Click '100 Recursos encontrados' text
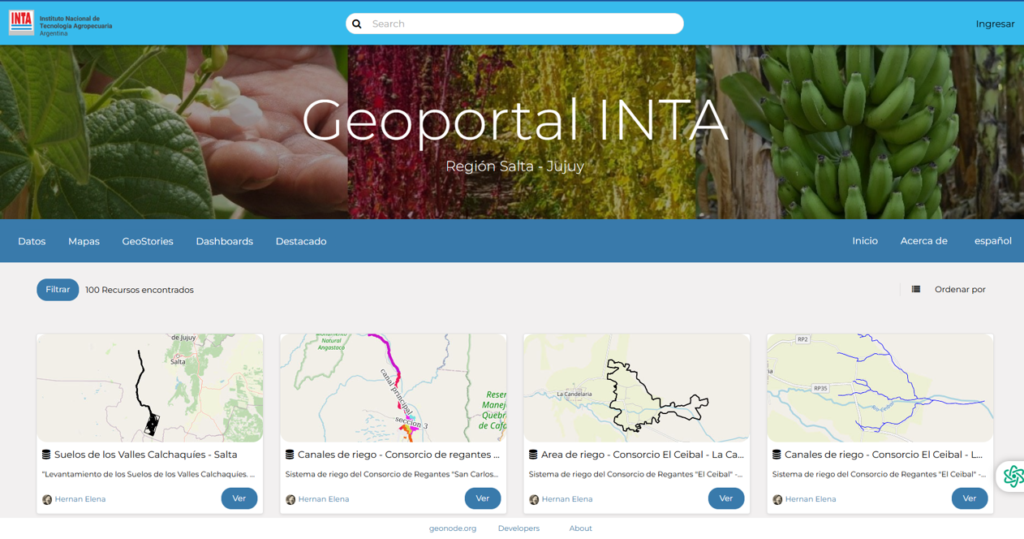Screen dimensions: 1024x539 coord(139,290)
